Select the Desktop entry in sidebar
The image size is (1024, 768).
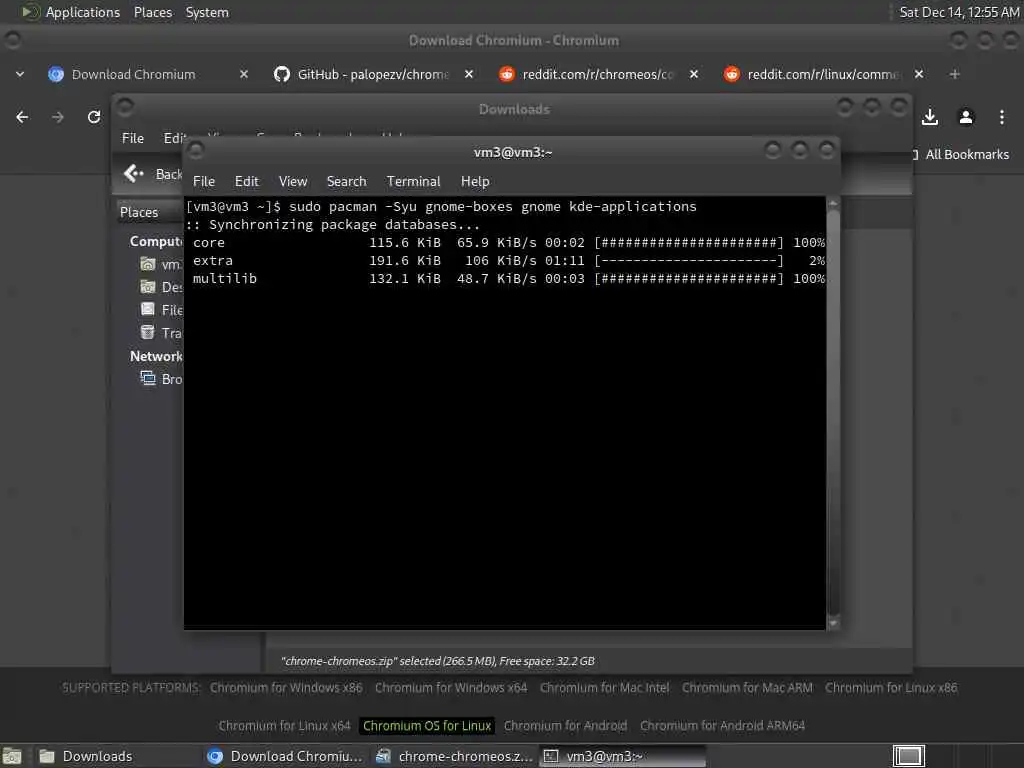(161, 287)
